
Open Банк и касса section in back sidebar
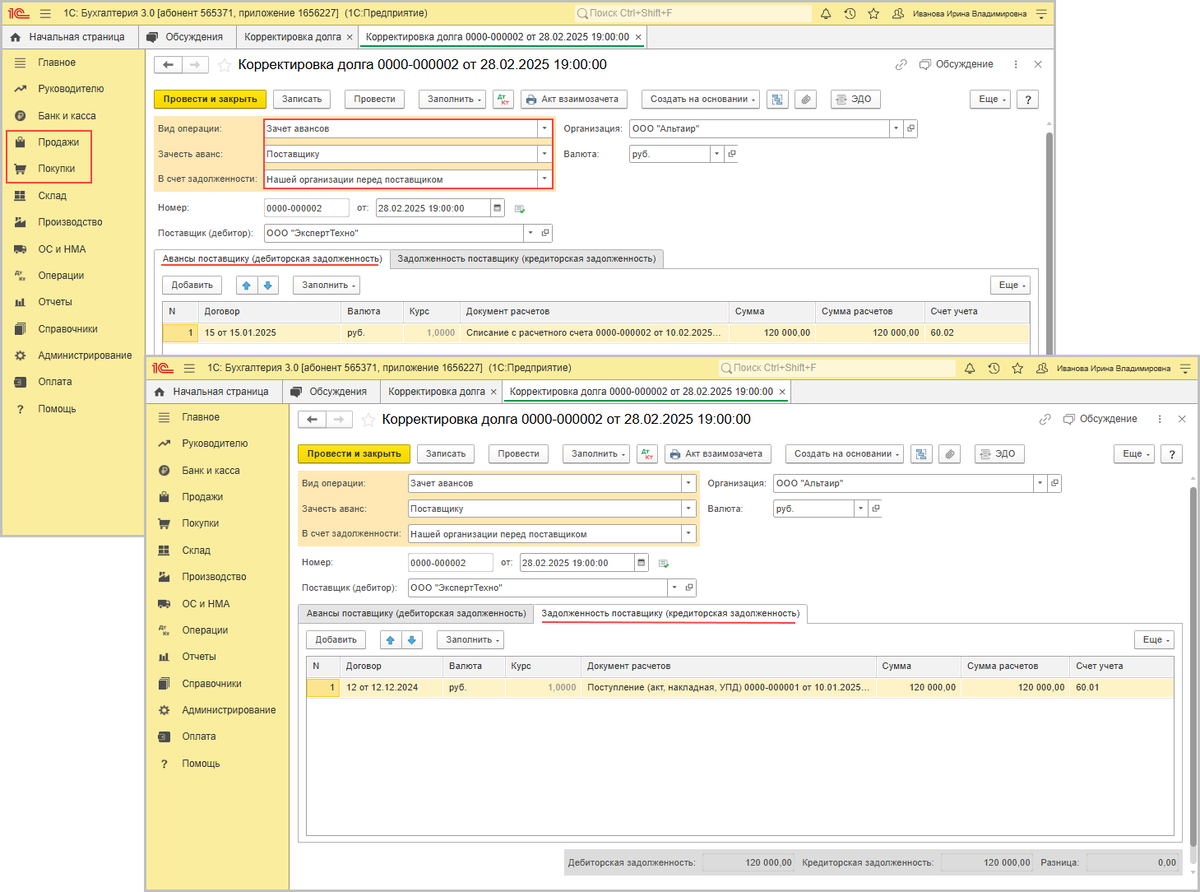[x=67, y=115]
